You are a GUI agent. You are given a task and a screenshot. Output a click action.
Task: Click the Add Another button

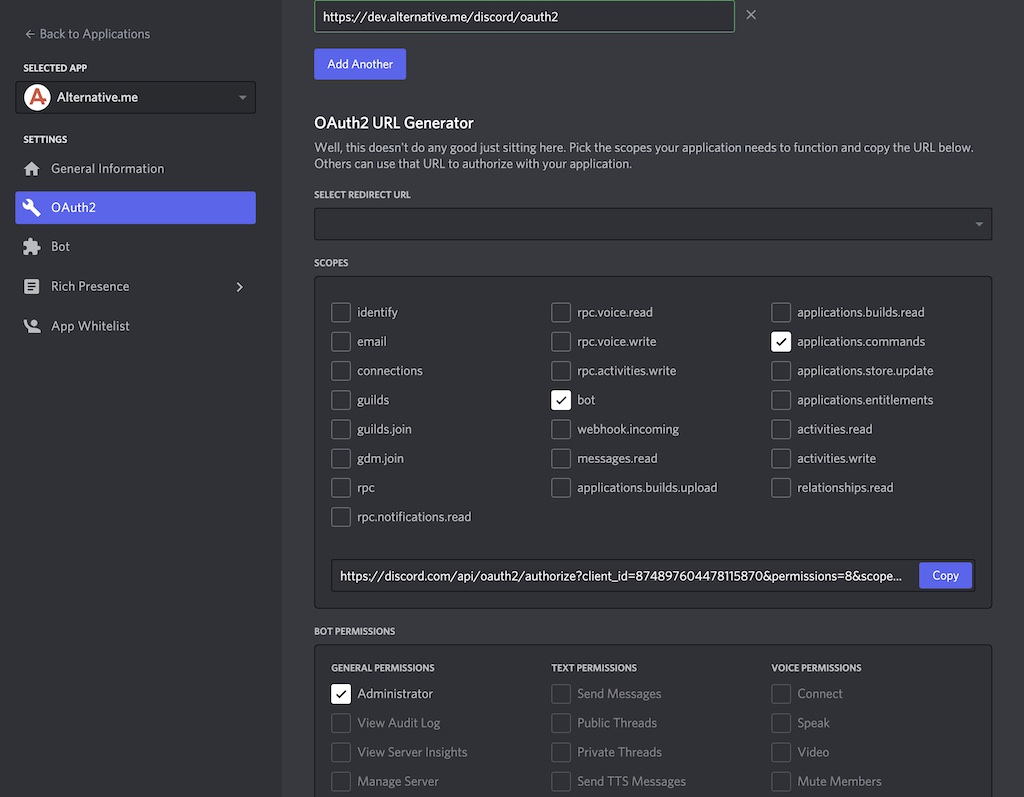coord(359,63)
